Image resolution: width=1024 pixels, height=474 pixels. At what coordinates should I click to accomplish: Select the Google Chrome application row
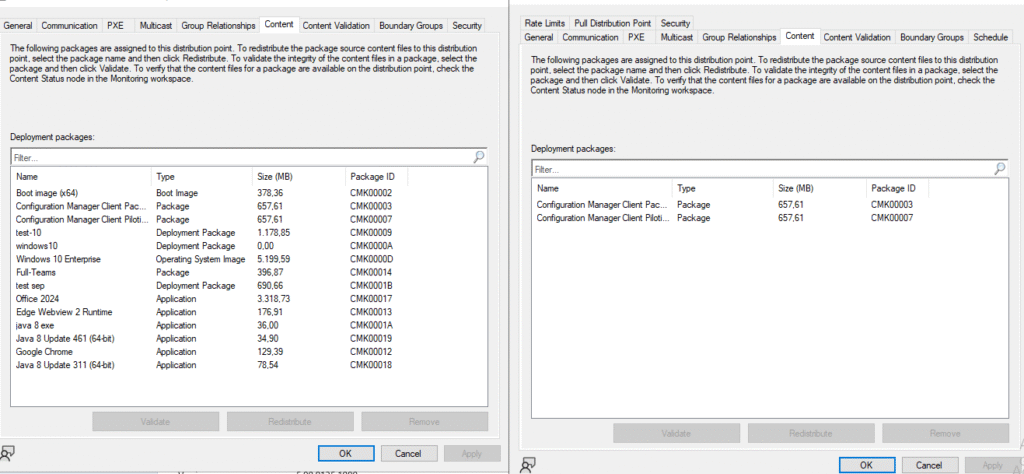tap(43, 352)
